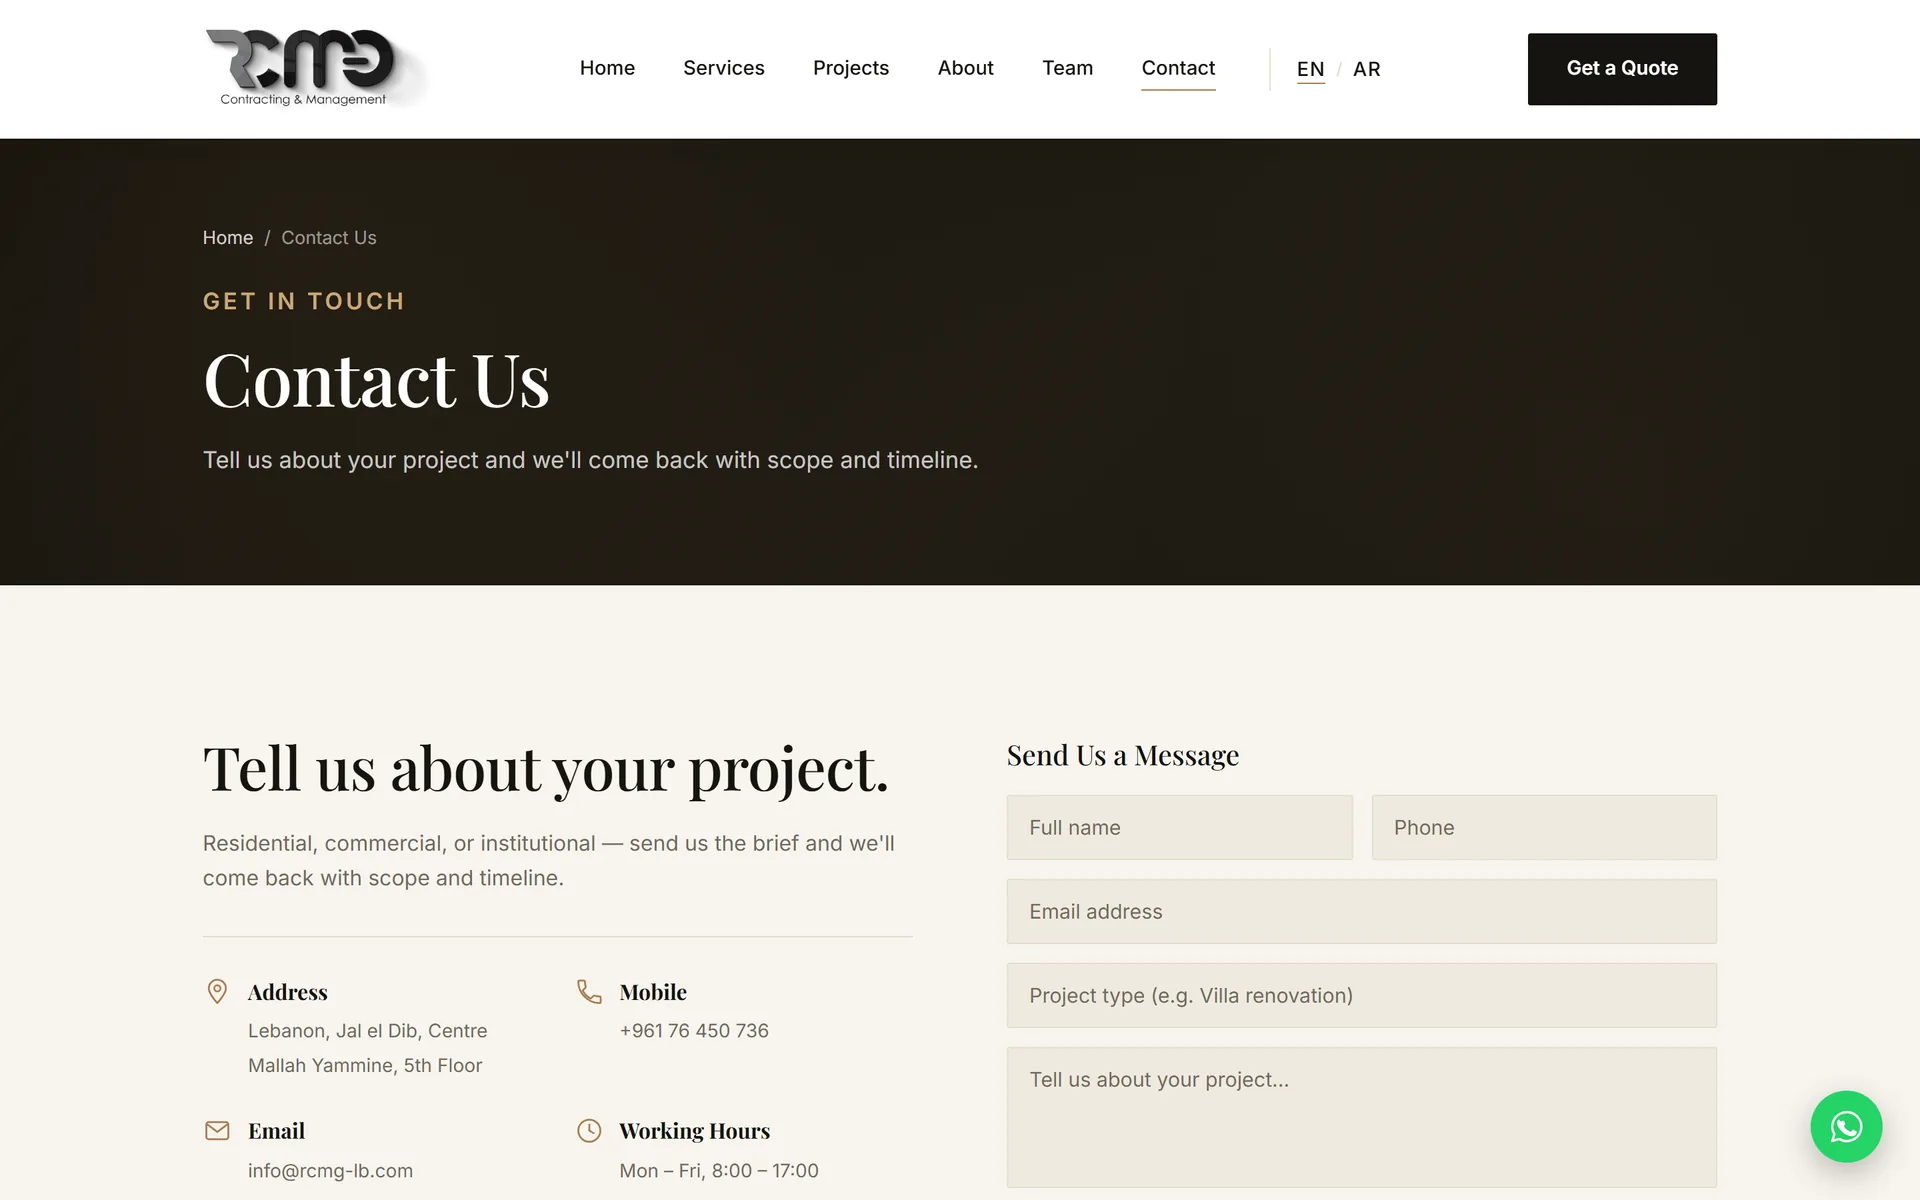Open the Projects navigation item

click(851, 68)
